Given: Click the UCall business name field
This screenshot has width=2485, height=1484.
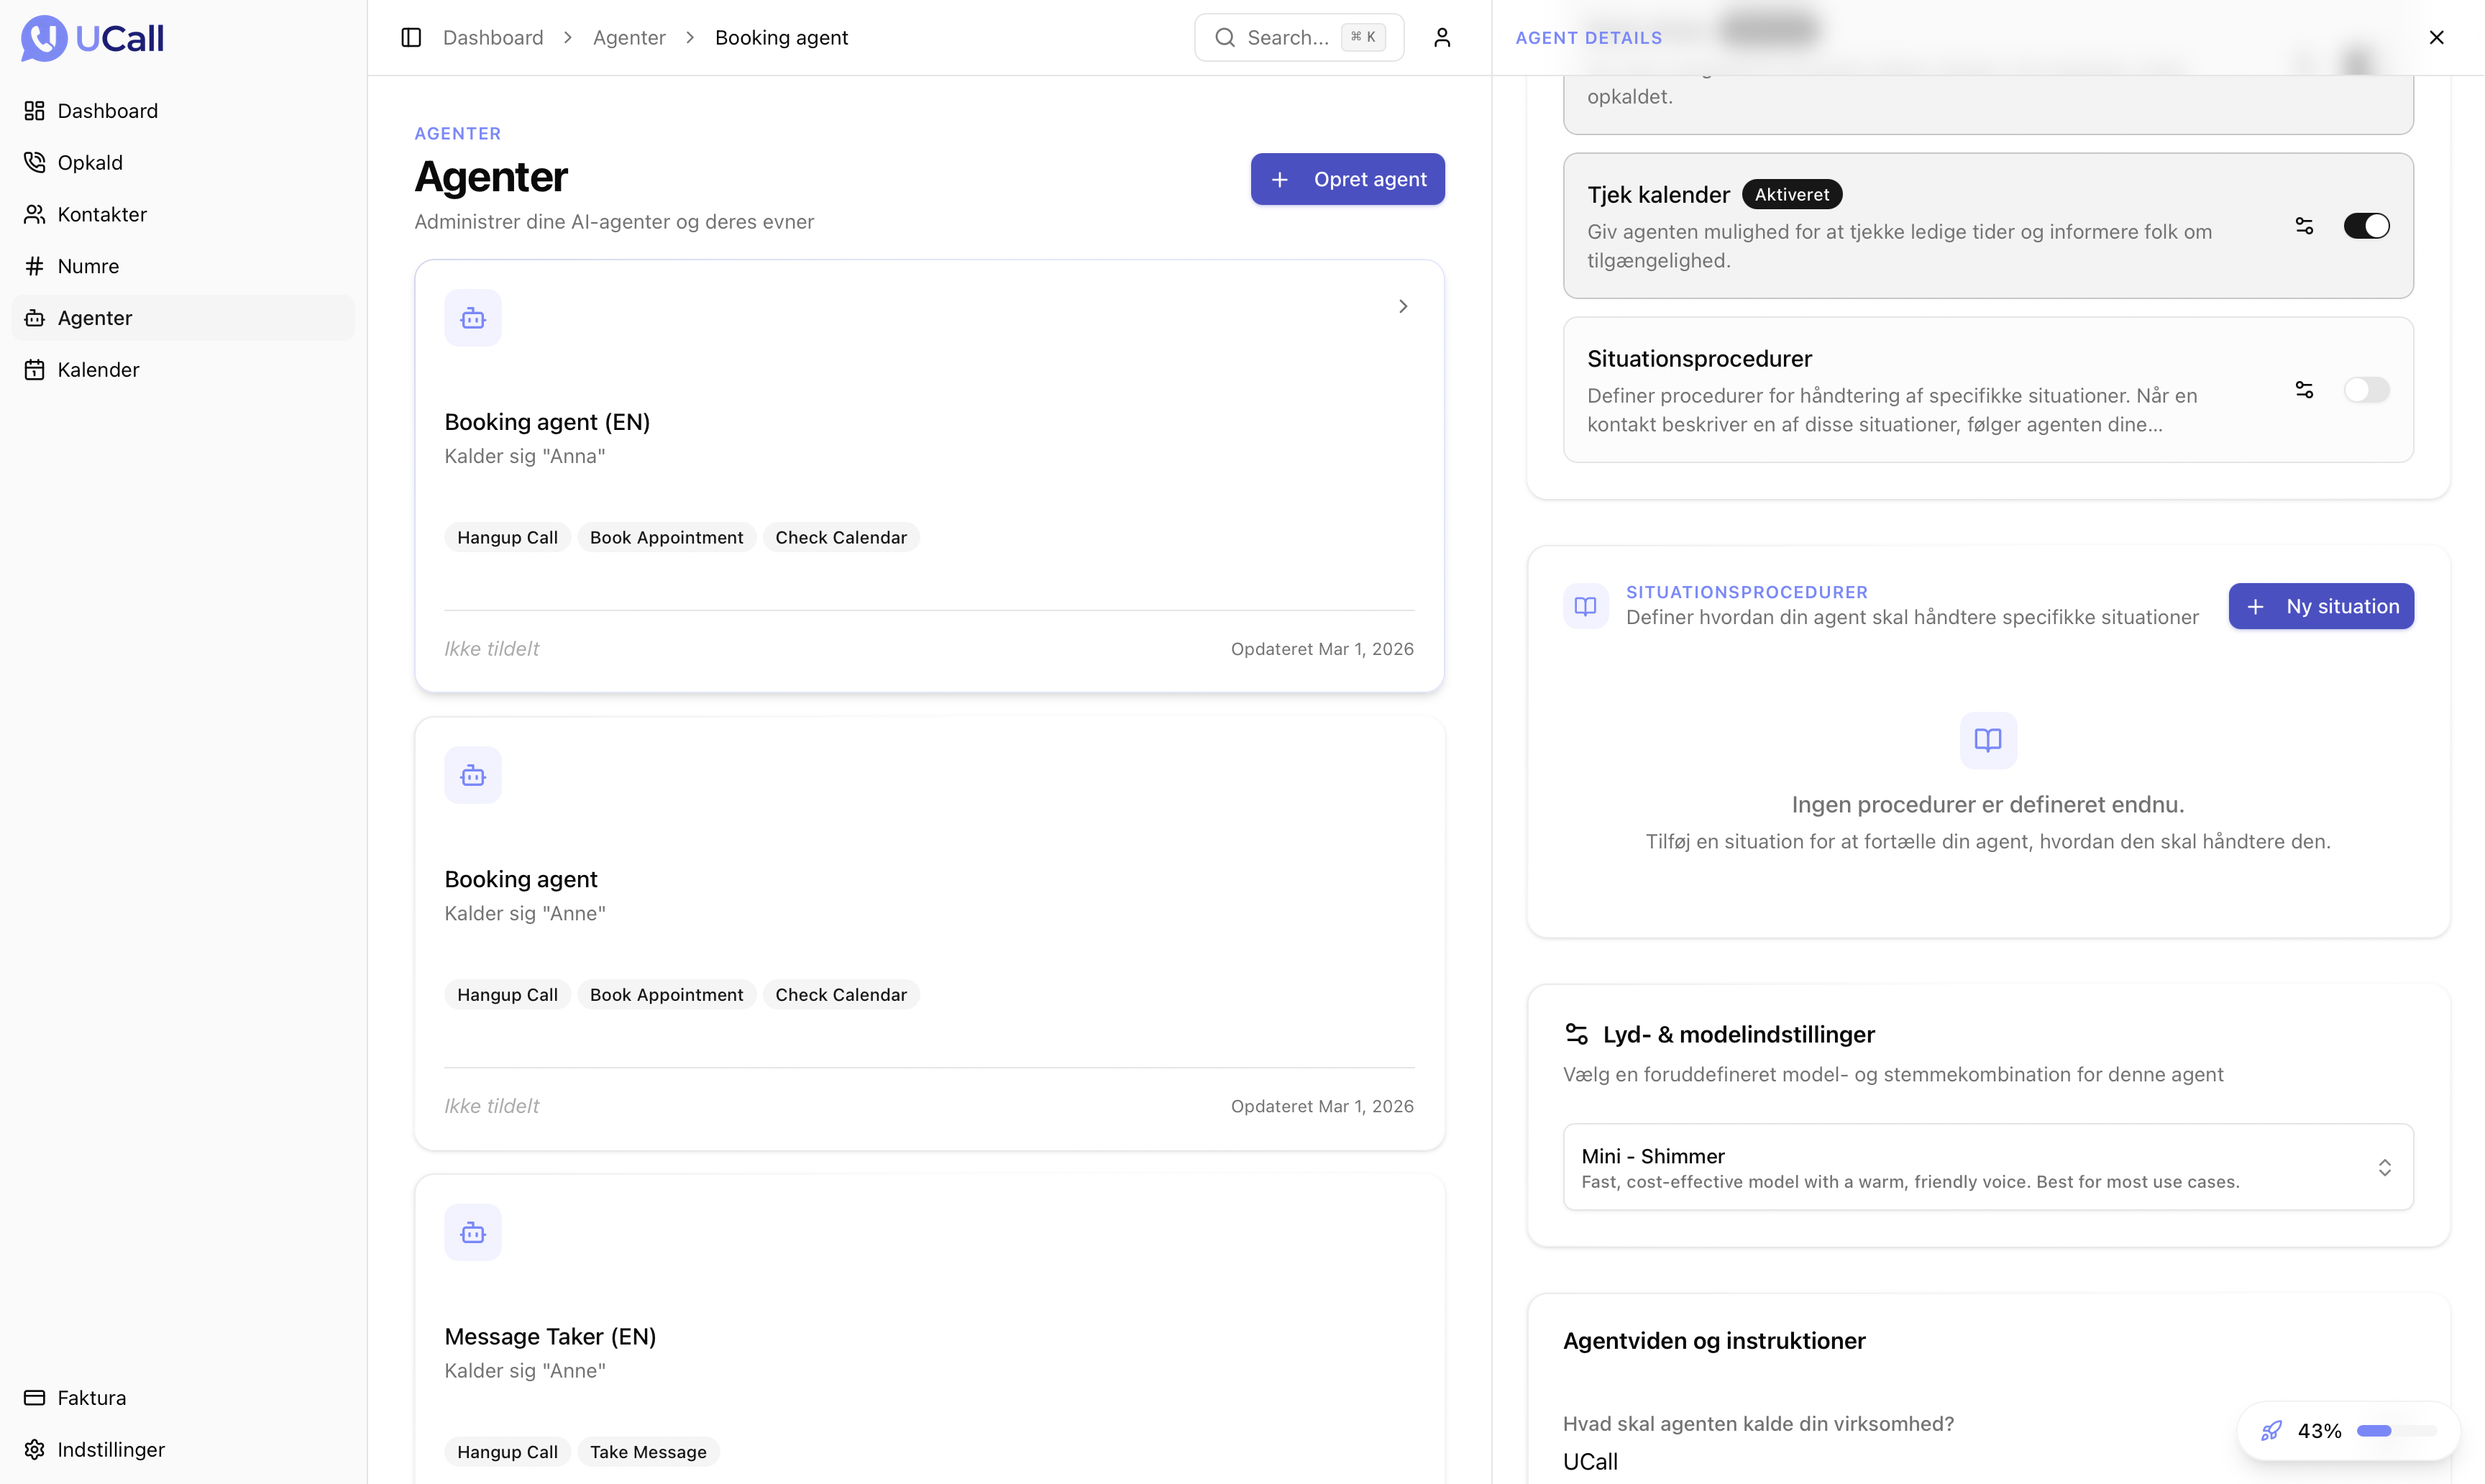Looking at the screenshot, I should pyautogui.click(x=1590, y=1462).
